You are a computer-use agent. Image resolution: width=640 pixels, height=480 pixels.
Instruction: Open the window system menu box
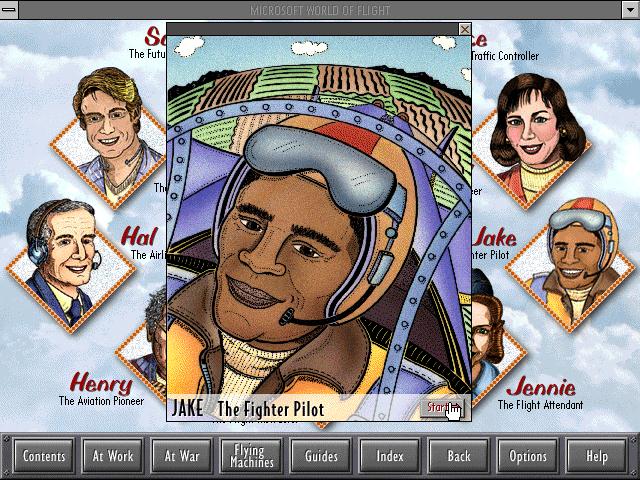pos(9,9)
